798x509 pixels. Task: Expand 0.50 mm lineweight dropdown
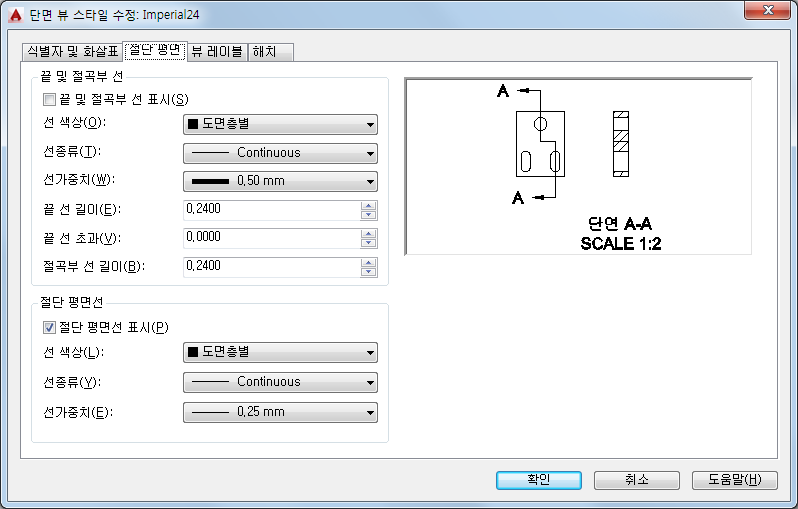pos(280,181)
